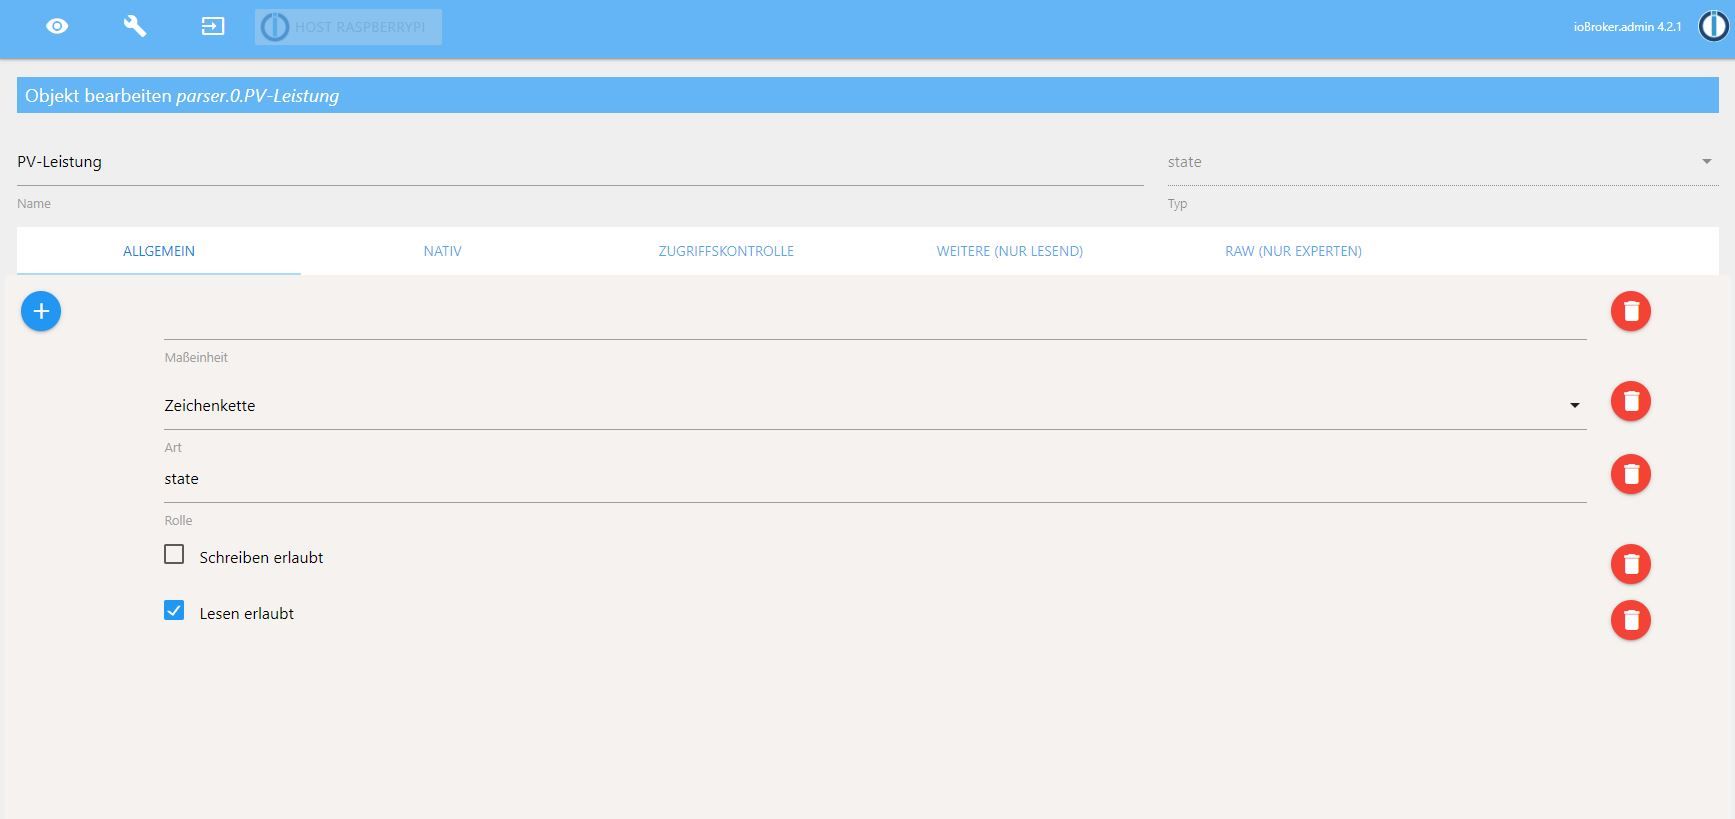Click the Rolle field containing state
This screenshot has width=1735, height=819.
[875, 479]
